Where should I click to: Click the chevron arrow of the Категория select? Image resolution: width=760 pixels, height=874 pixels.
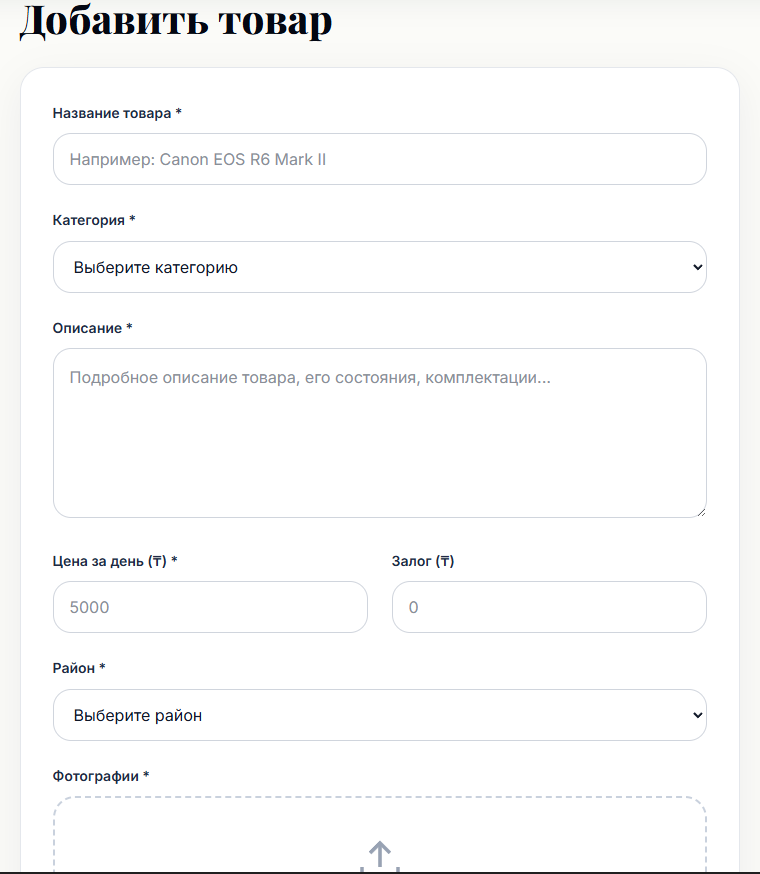[x=697, y=267]
